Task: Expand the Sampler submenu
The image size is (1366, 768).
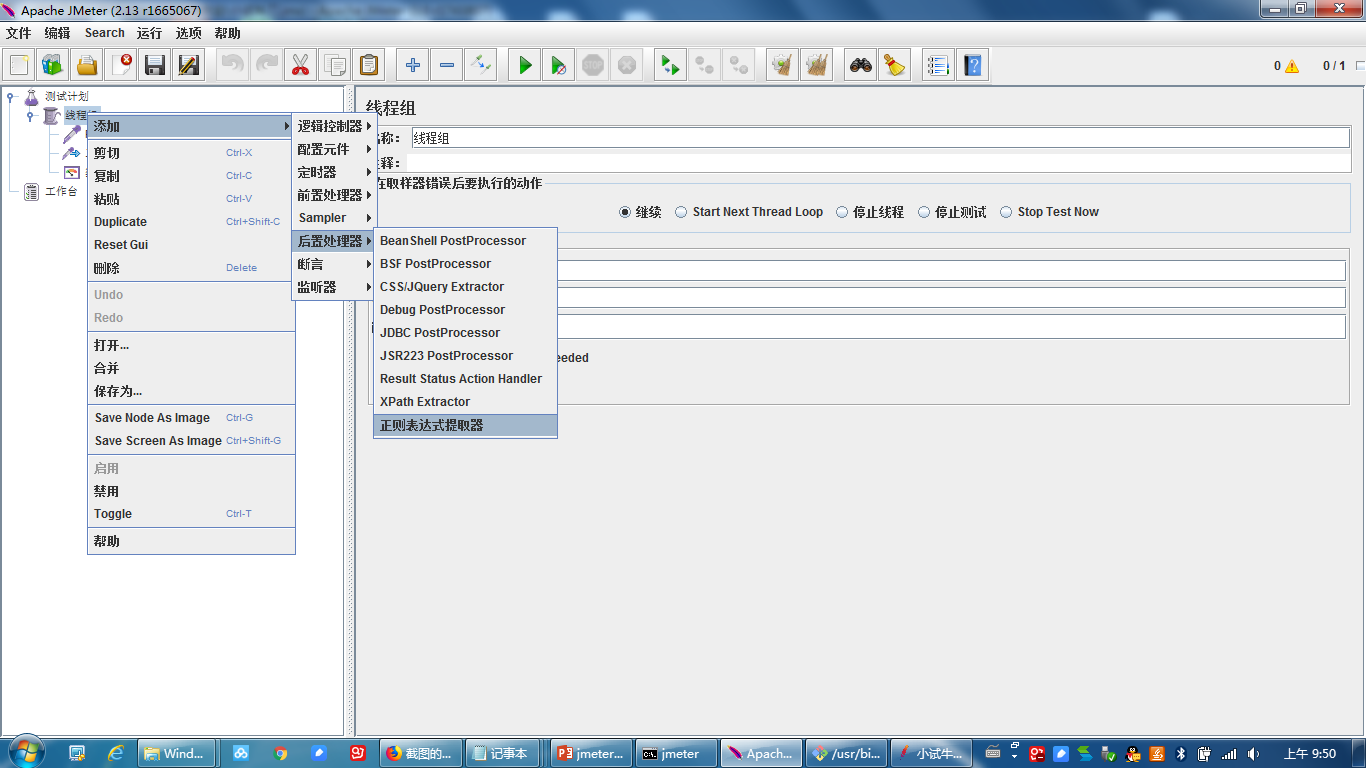Action: [x=333, y=218]
